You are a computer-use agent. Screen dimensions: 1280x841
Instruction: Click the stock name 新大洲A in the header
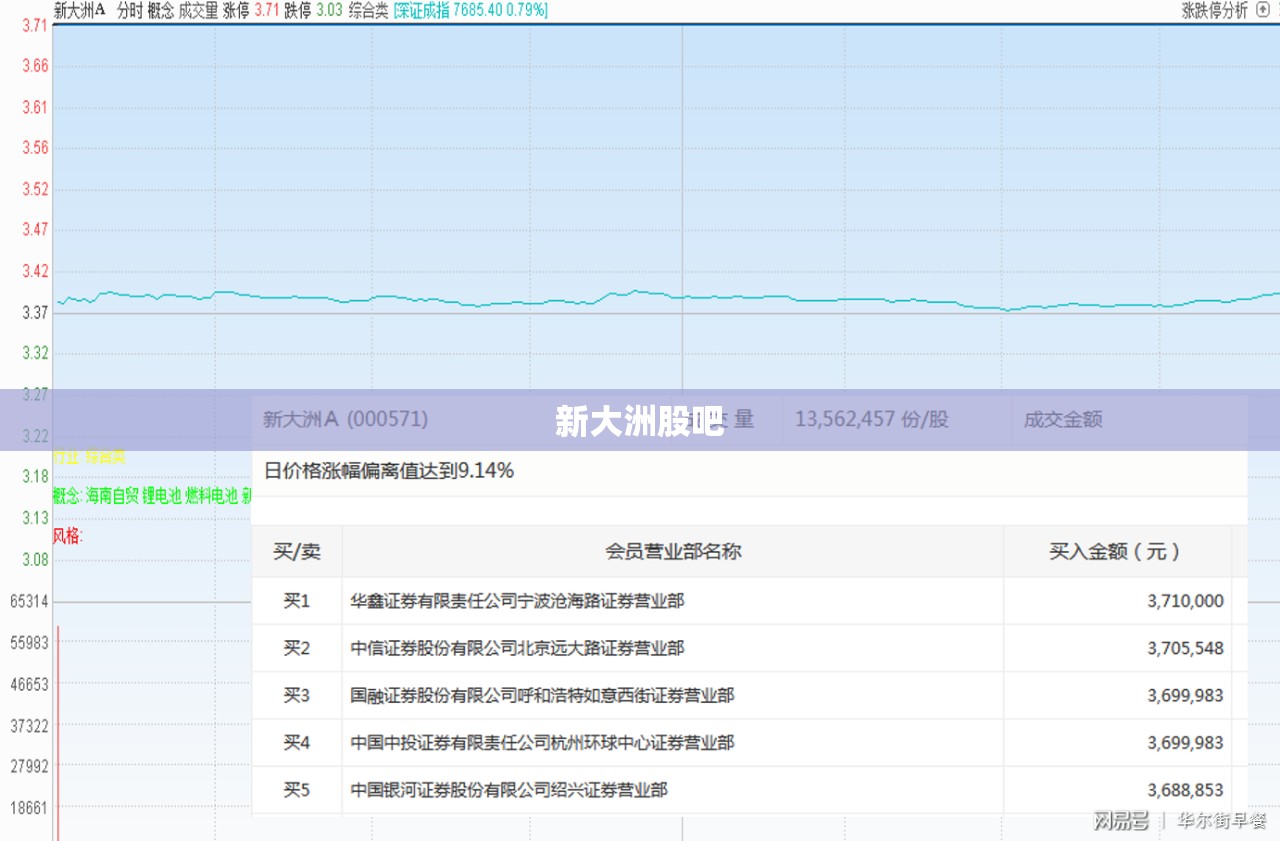pyautogui.click(x=79, y=11)
